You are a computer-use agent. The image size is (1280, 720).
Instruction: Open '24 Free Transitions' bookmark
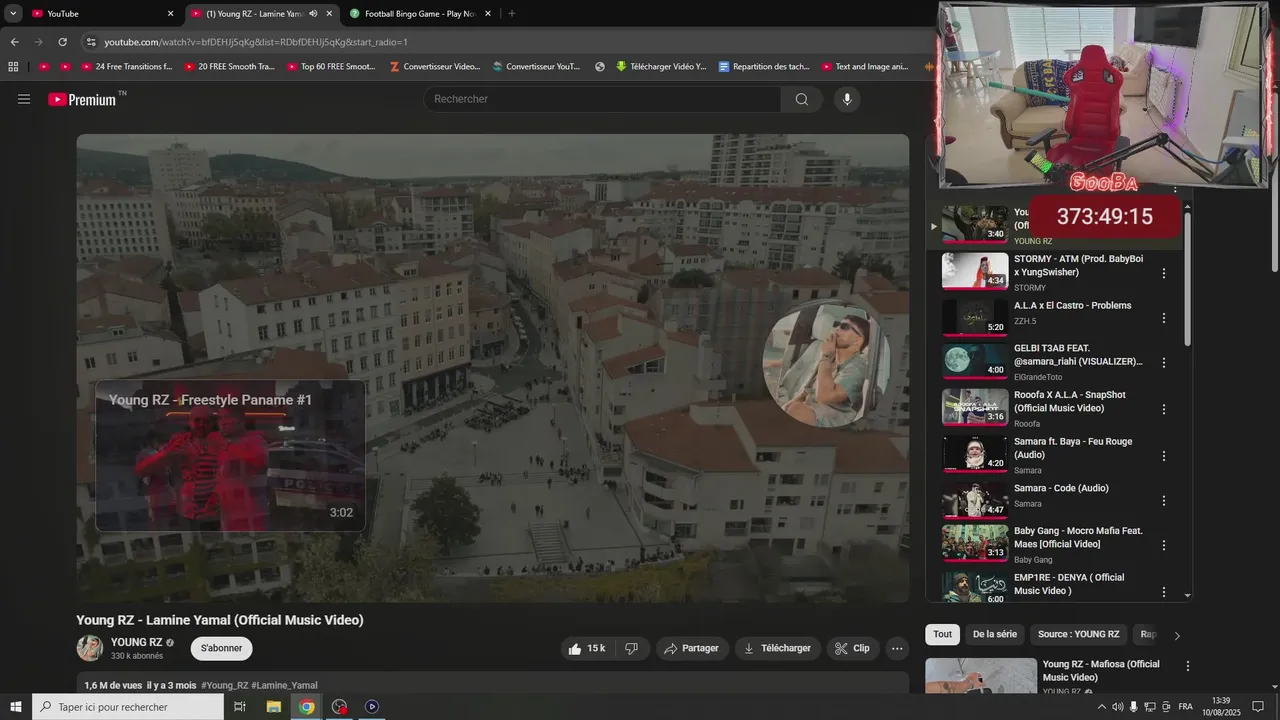pyautogui.click(x=125, y=67)
